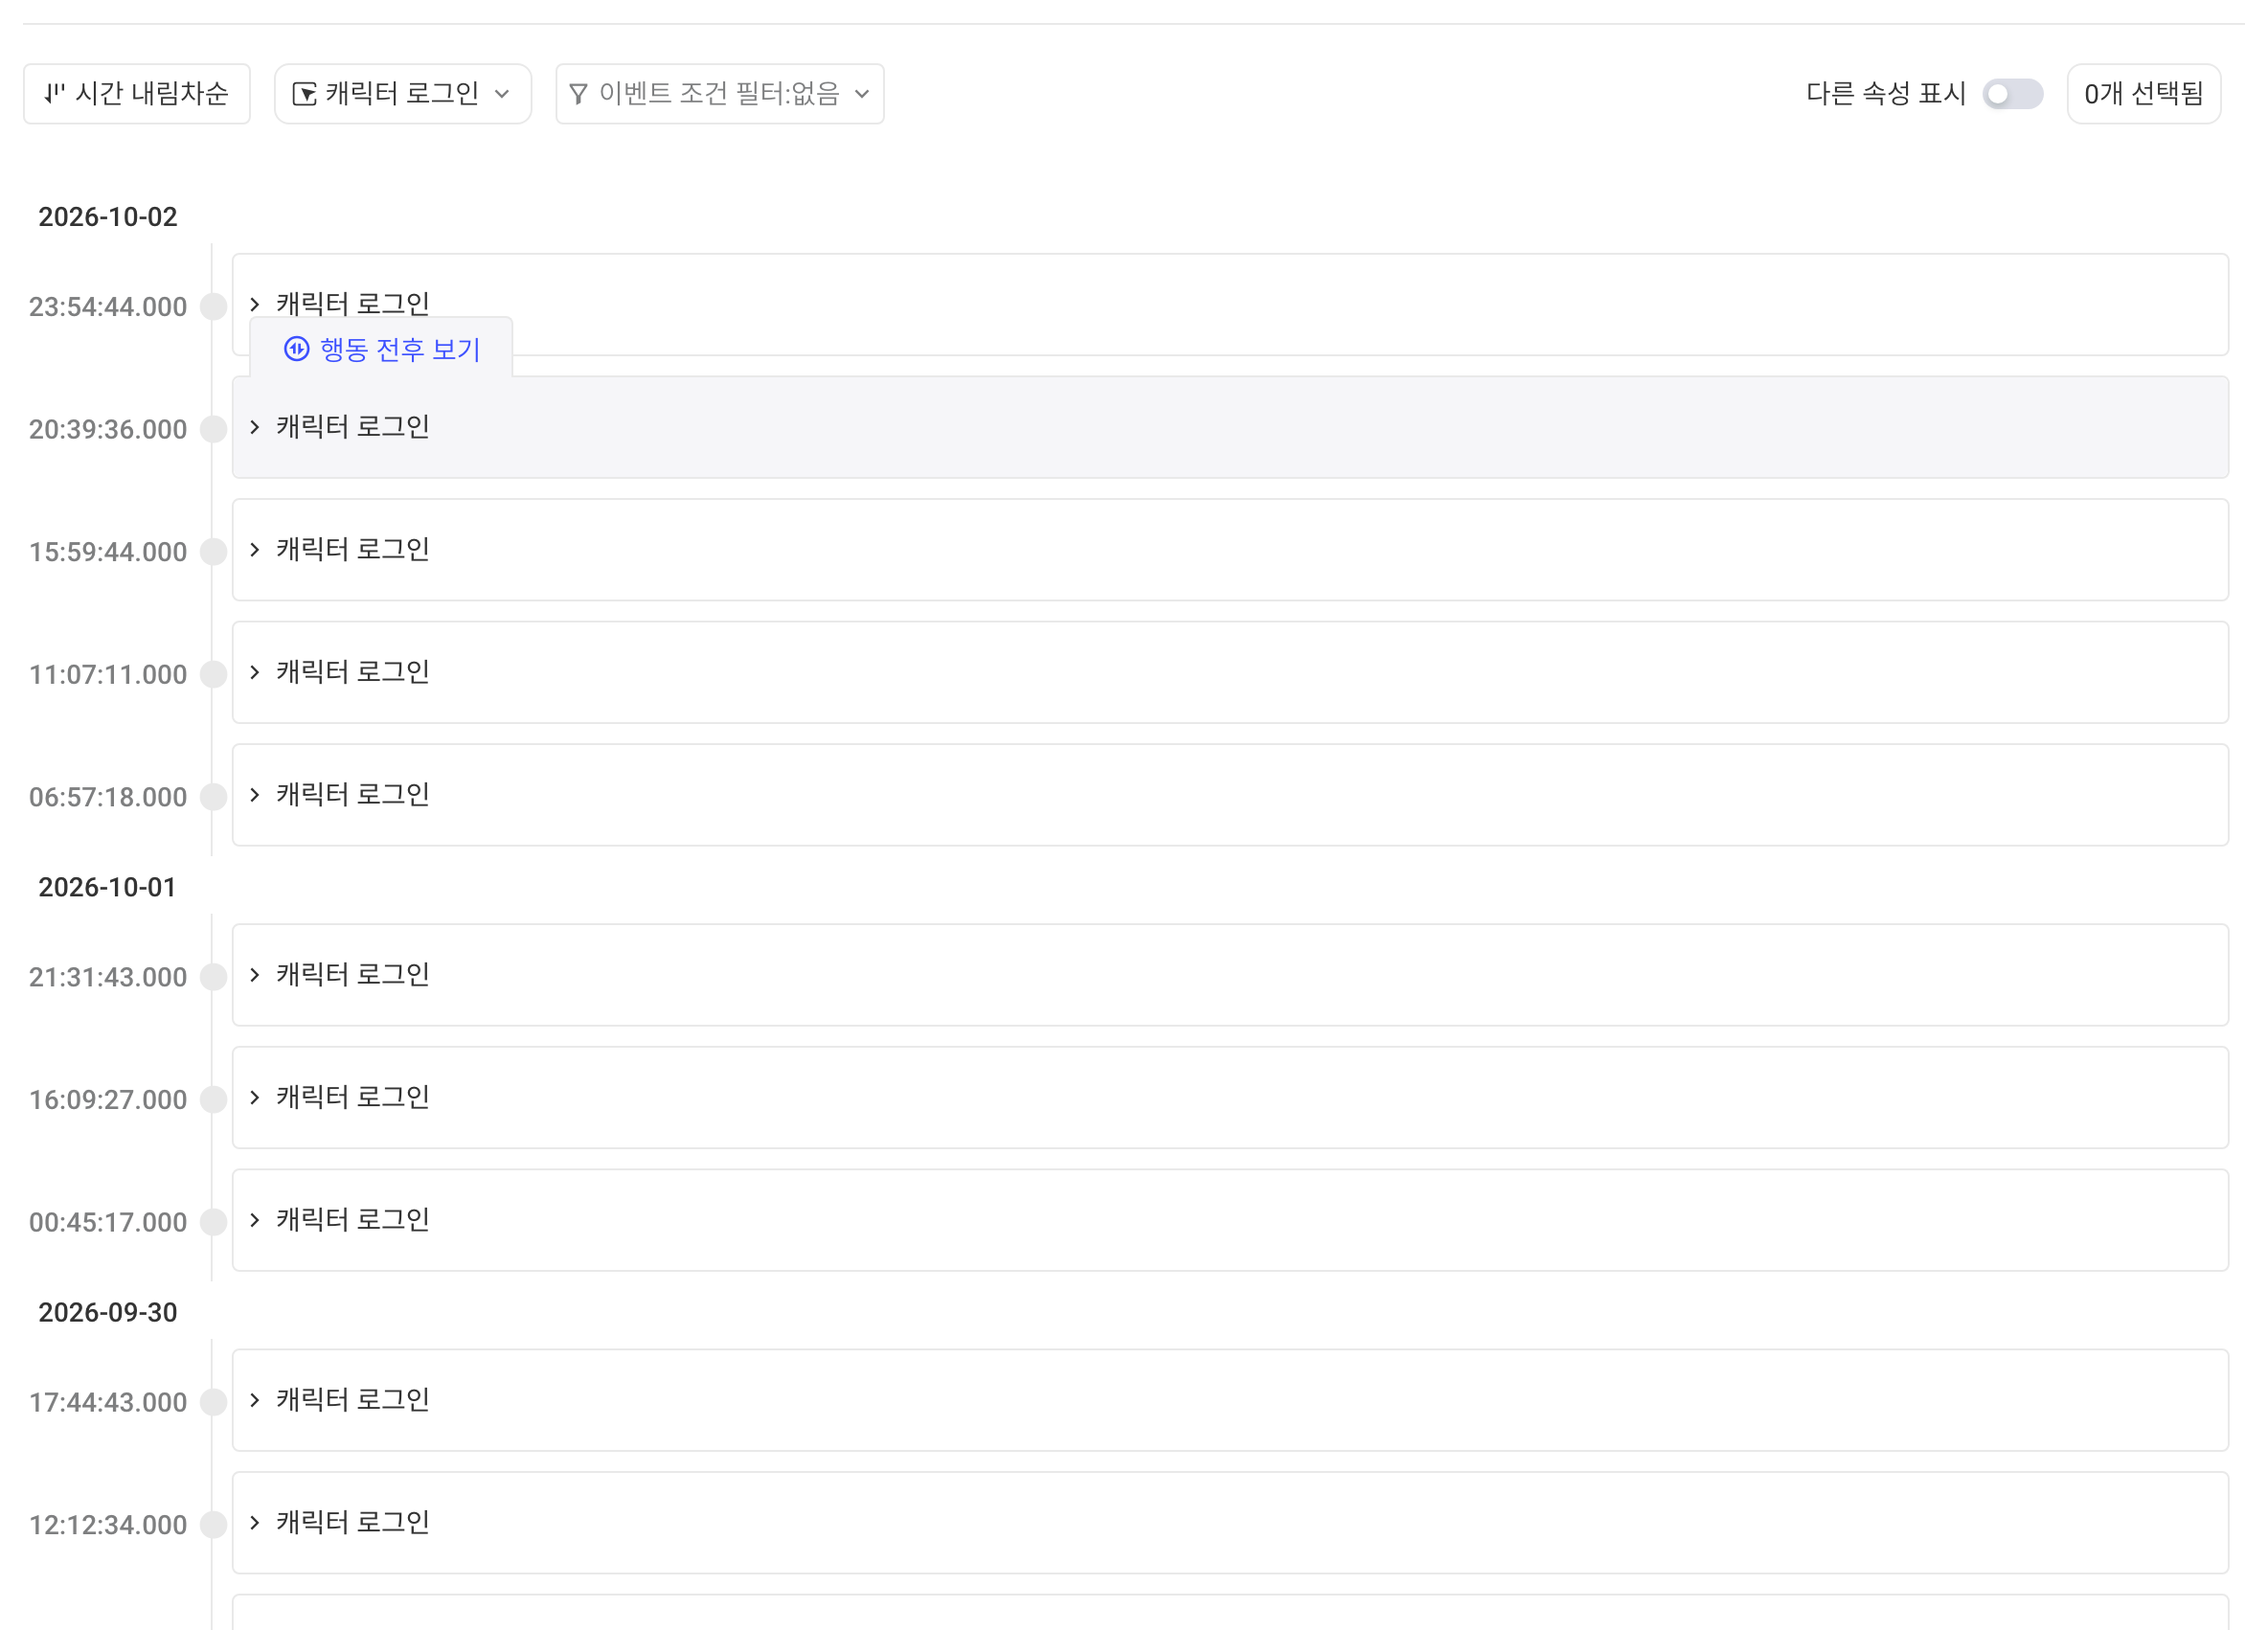Image resolution: width=2268 pixels, height=1630 pixels.
Task: Expand the 15:59:44.000 event row chevron
Action: [255, 549]
